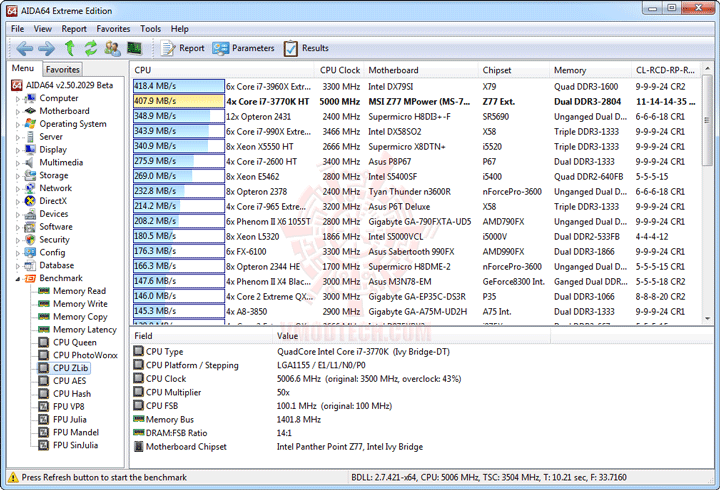Open the Report menu
Viewport: 720px width, 490px height.
pos(74,28)
